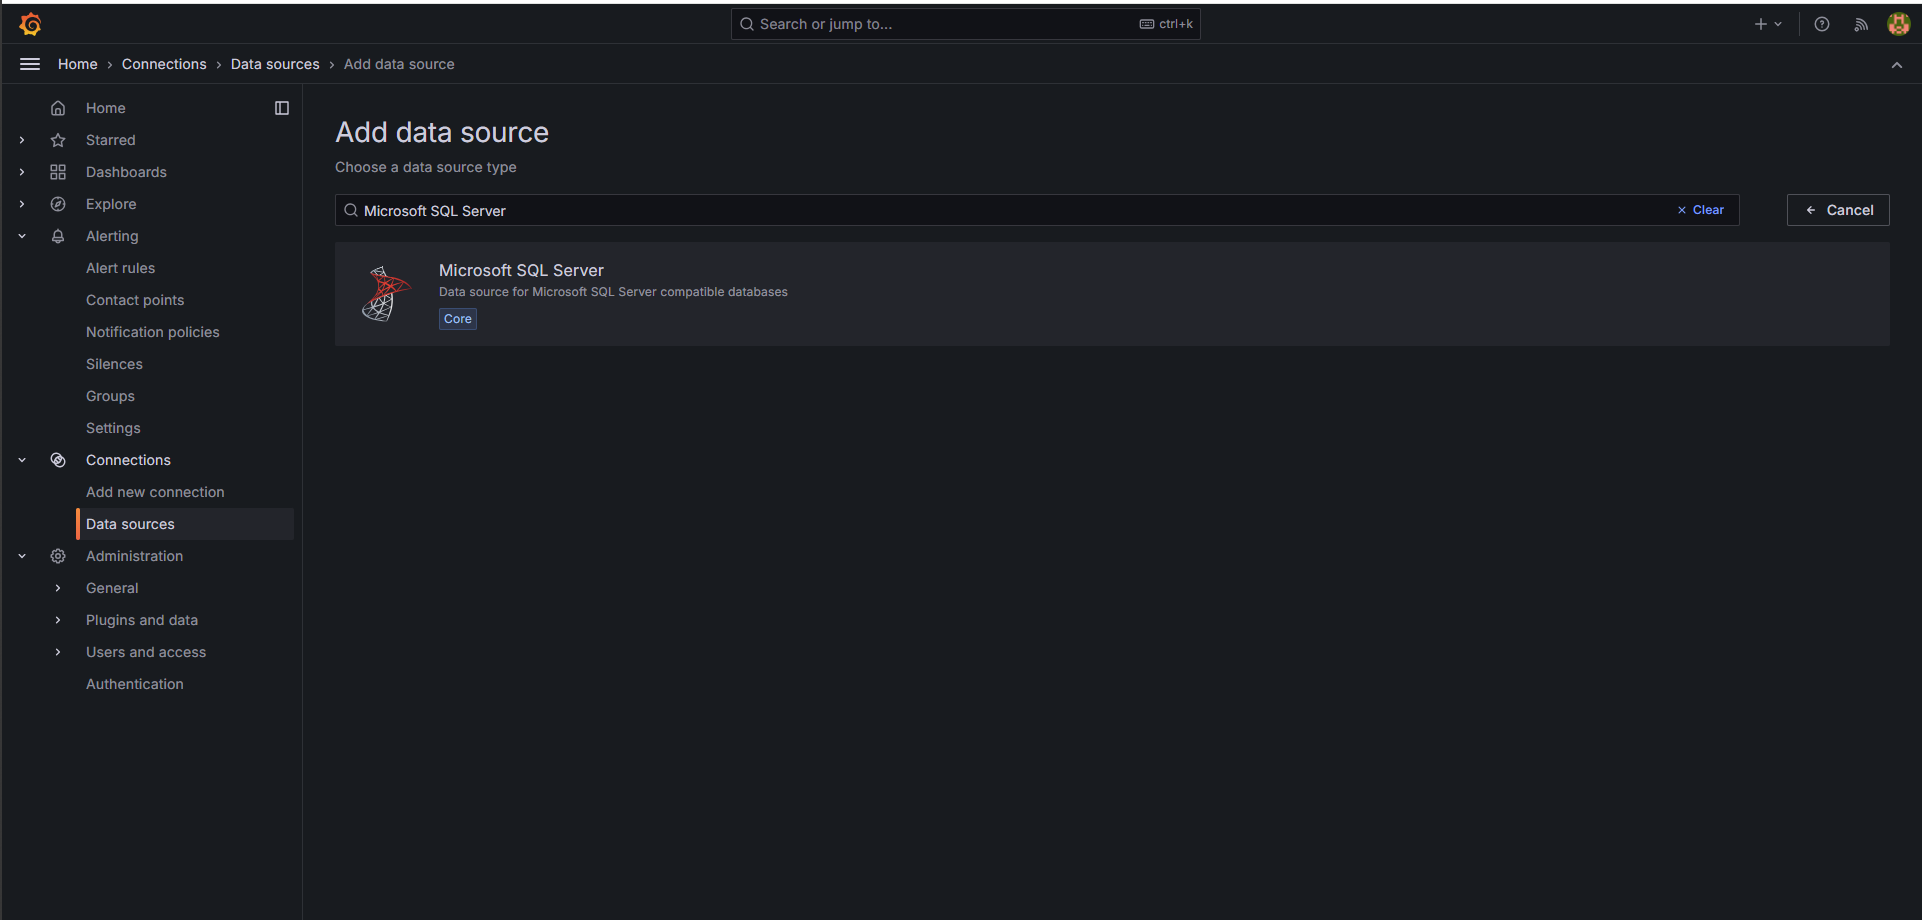Screen dimensions: 1922x920
Task: Open Explore from sidebar label
Action: coord(111,204)
